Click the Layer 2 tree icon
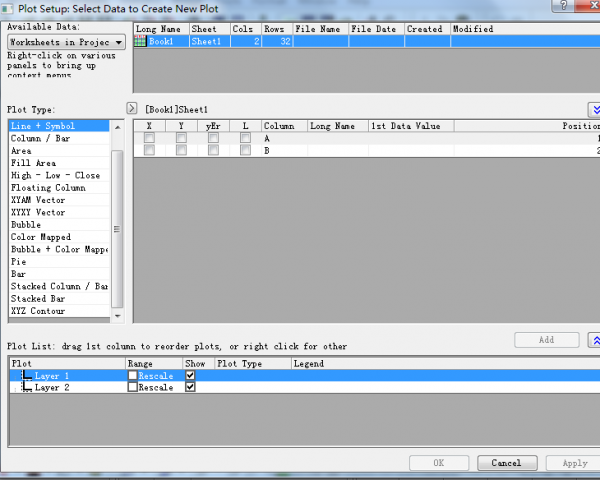 pyautogui.click(x=24, y=387)
